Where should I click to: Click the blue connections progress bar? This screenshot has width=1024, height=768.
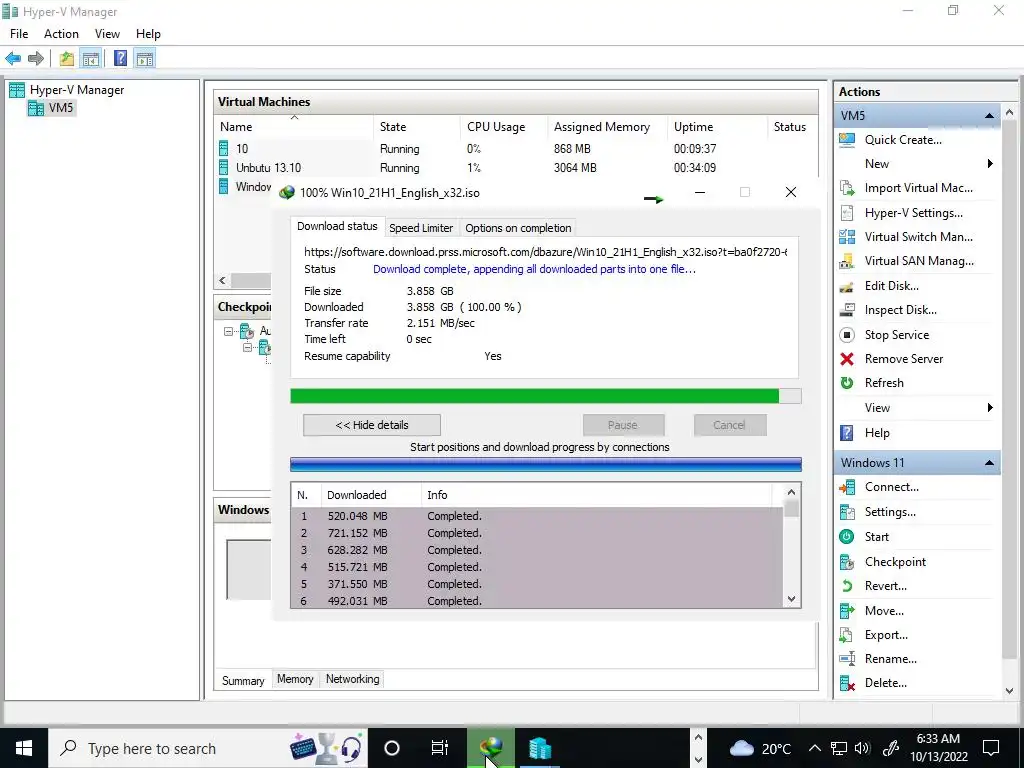(x=545, y=464)
